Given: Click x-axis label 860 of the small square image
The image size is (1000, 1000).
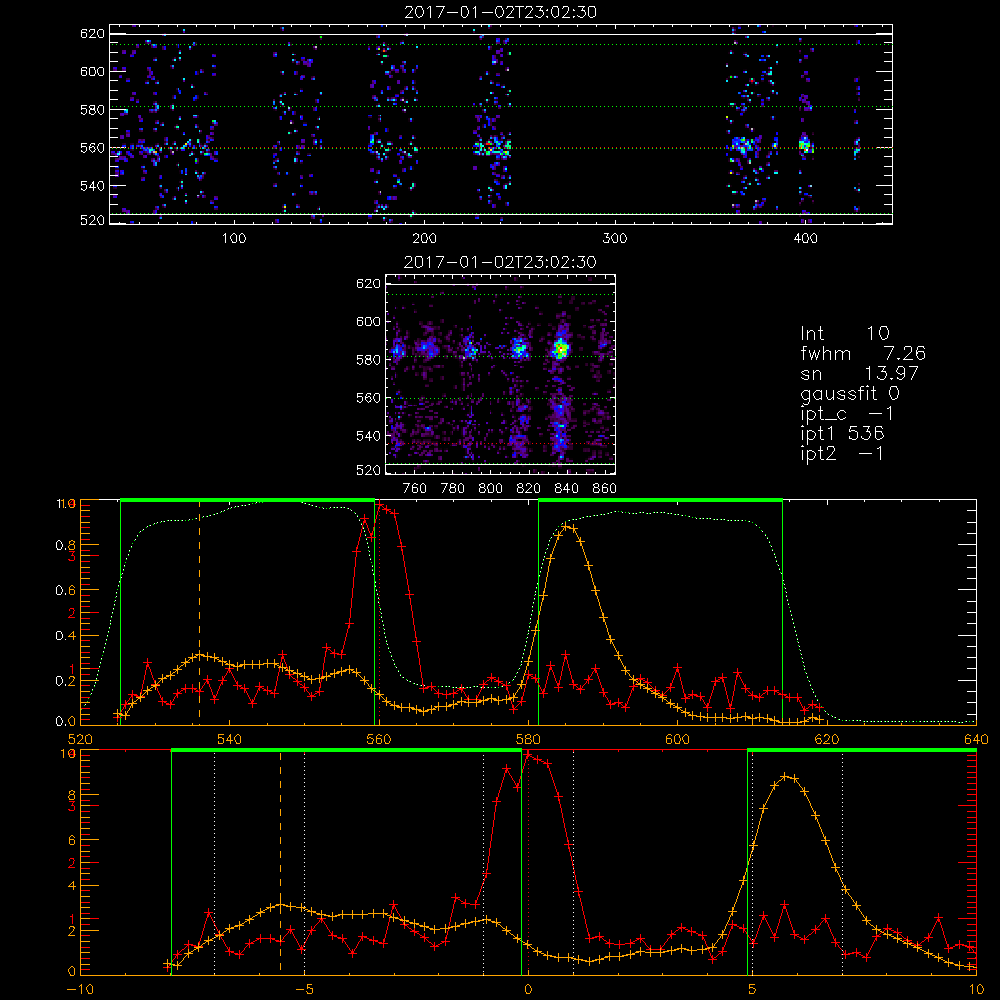Looking at the screenshot, I should (605, 489).
